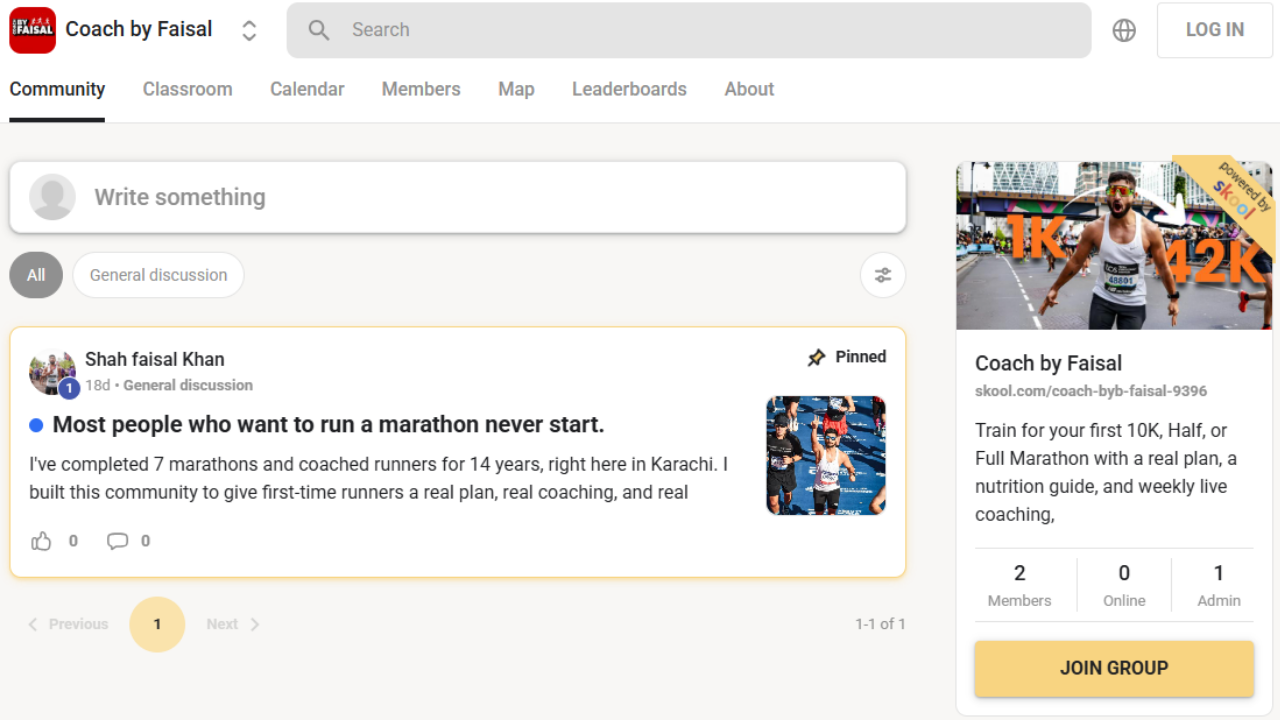Click the search magnifier icon
Screen dimensions: 1280x720
click(x=319, y=30)
